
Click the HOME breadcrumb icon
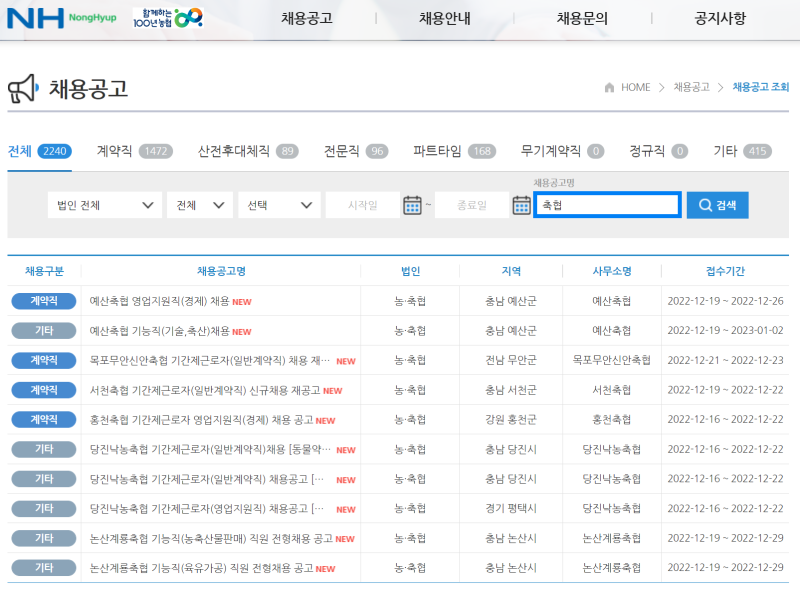tap(609, 88)
